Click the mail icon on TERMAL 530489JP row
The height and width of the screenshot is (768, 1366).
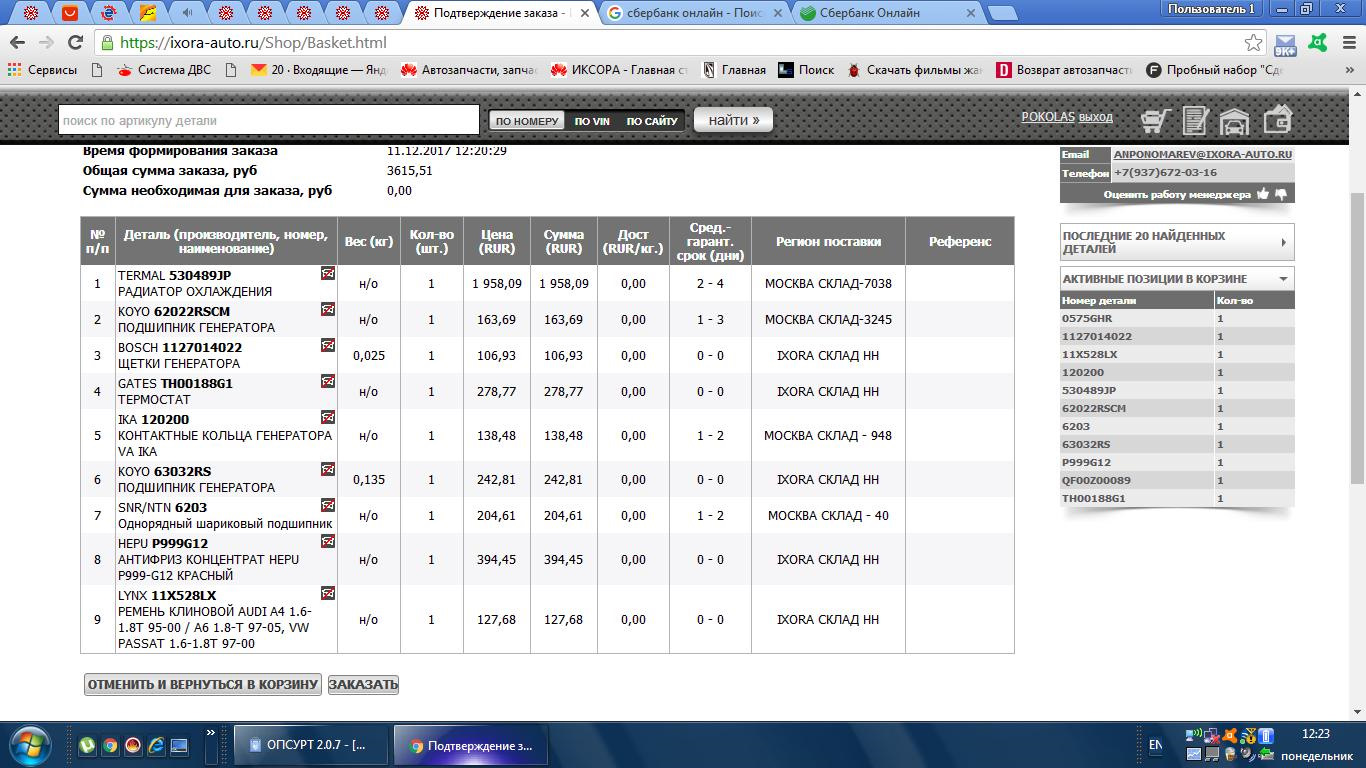click(327, 273)
